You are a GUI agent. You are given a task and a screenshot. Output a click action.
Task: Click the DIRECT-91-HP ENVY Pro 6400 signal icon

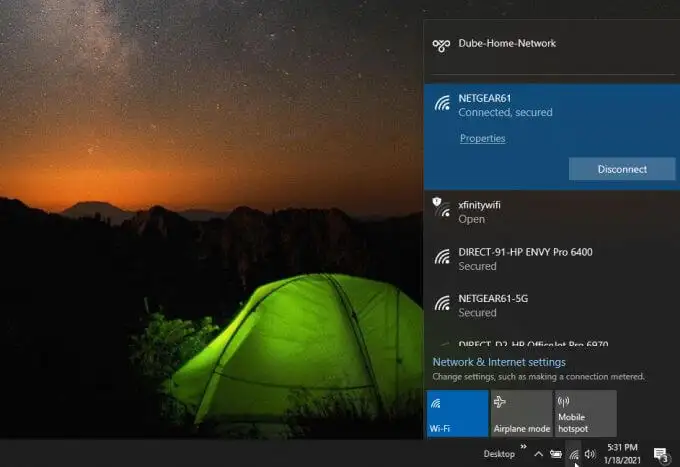pos(442,257)
